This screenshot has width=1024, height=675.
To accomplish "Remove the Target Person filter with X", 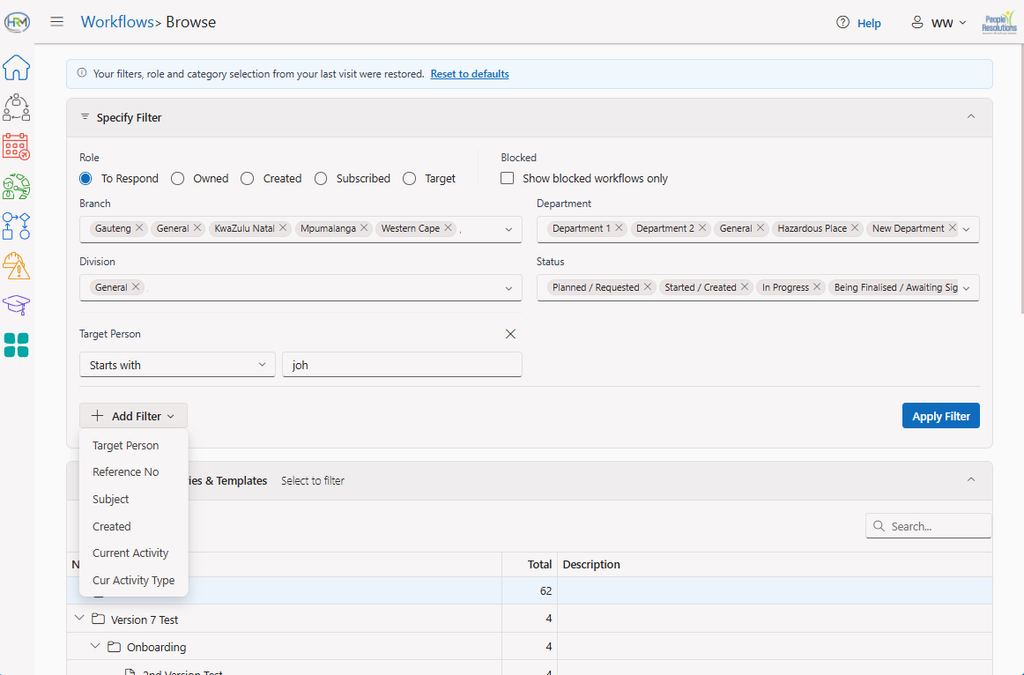I will click(510, 334).
